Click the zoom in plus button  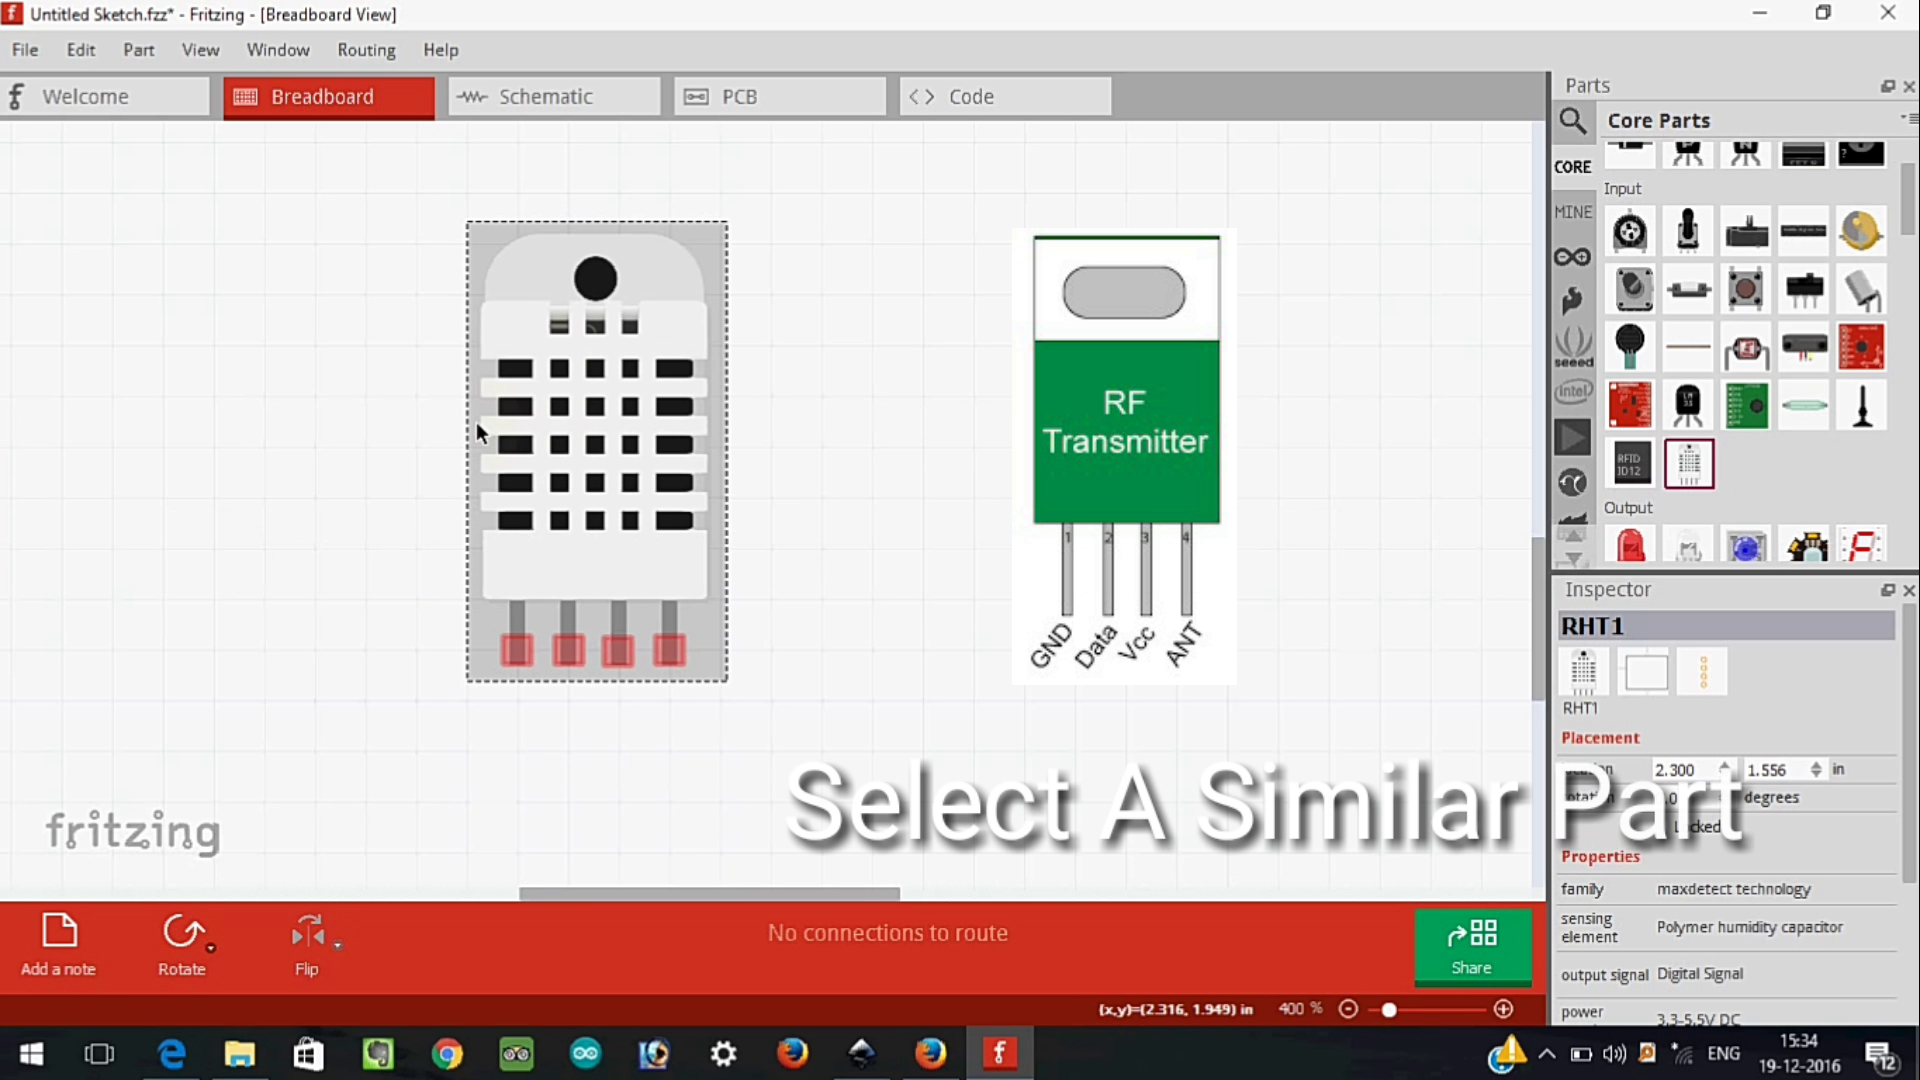click(x=1503, y=1009)
